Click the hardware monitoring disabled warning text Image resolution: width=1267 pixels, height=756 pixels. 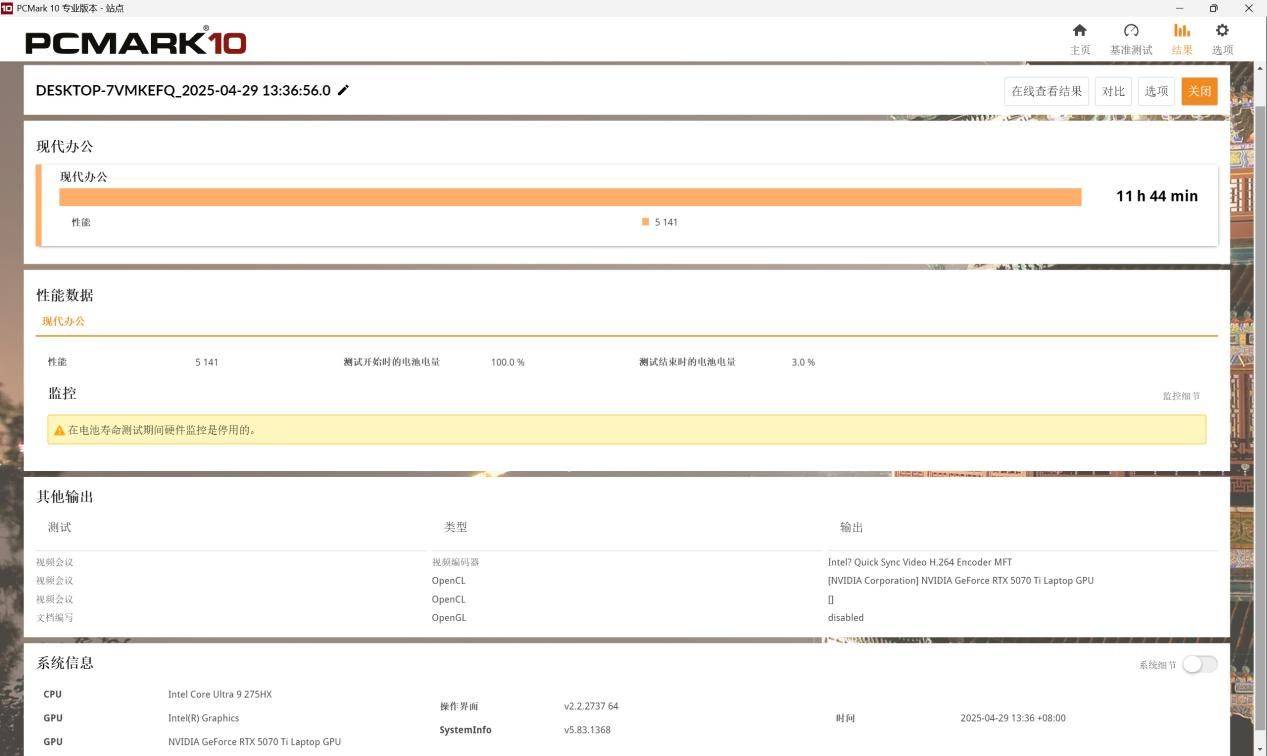pos(162,430)
